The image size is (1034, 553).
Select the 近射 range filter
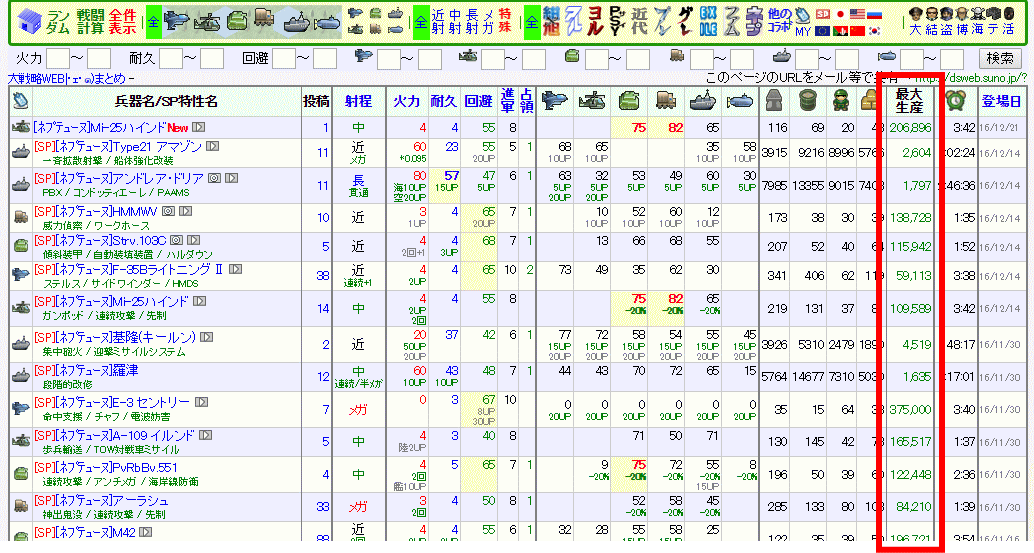click(x=438, y=22)
